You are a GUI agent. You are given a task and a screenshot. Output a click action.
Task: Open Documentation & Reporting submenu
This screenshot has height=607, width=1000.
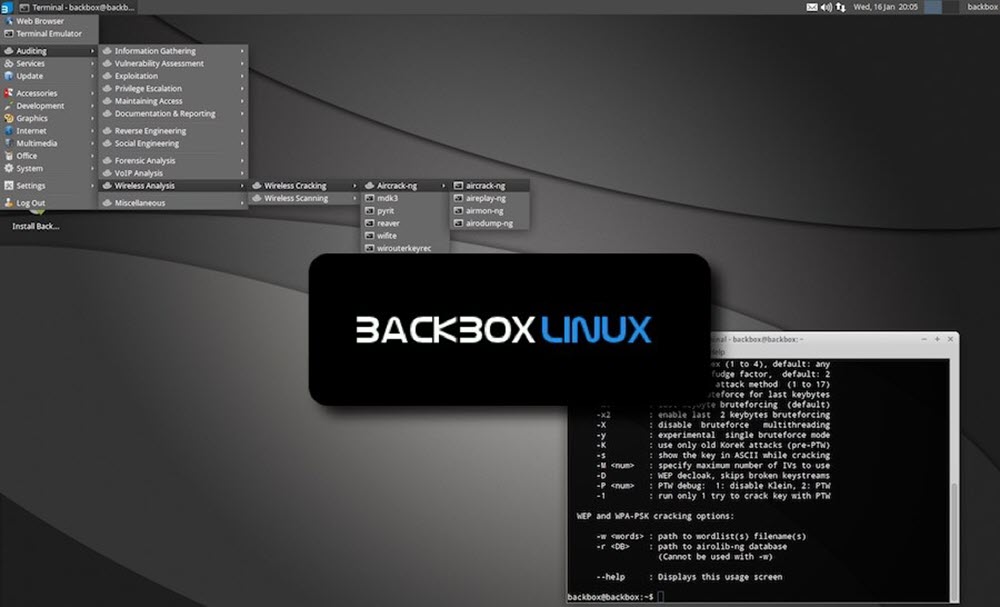pyautogui.click(x=173, y=113)
